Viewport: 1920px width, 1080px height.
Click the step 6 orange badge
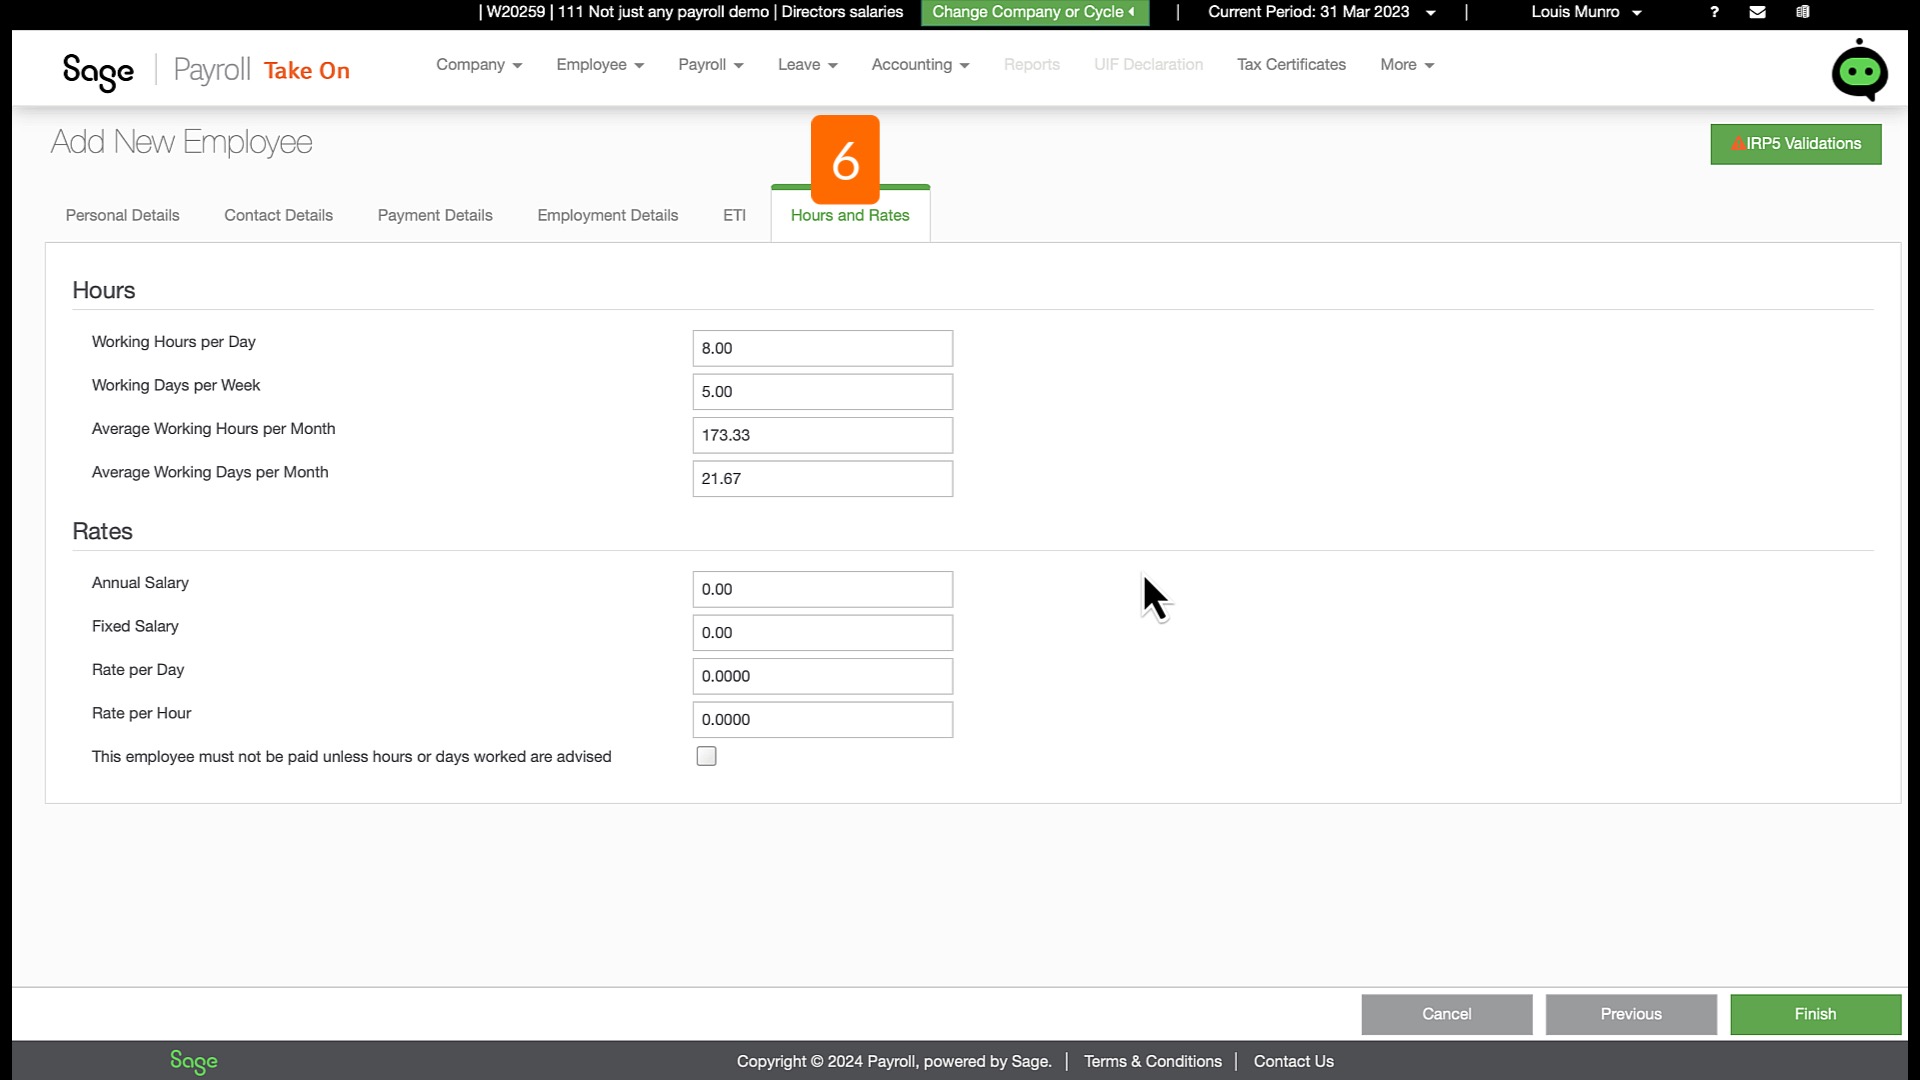coord(846,158)
